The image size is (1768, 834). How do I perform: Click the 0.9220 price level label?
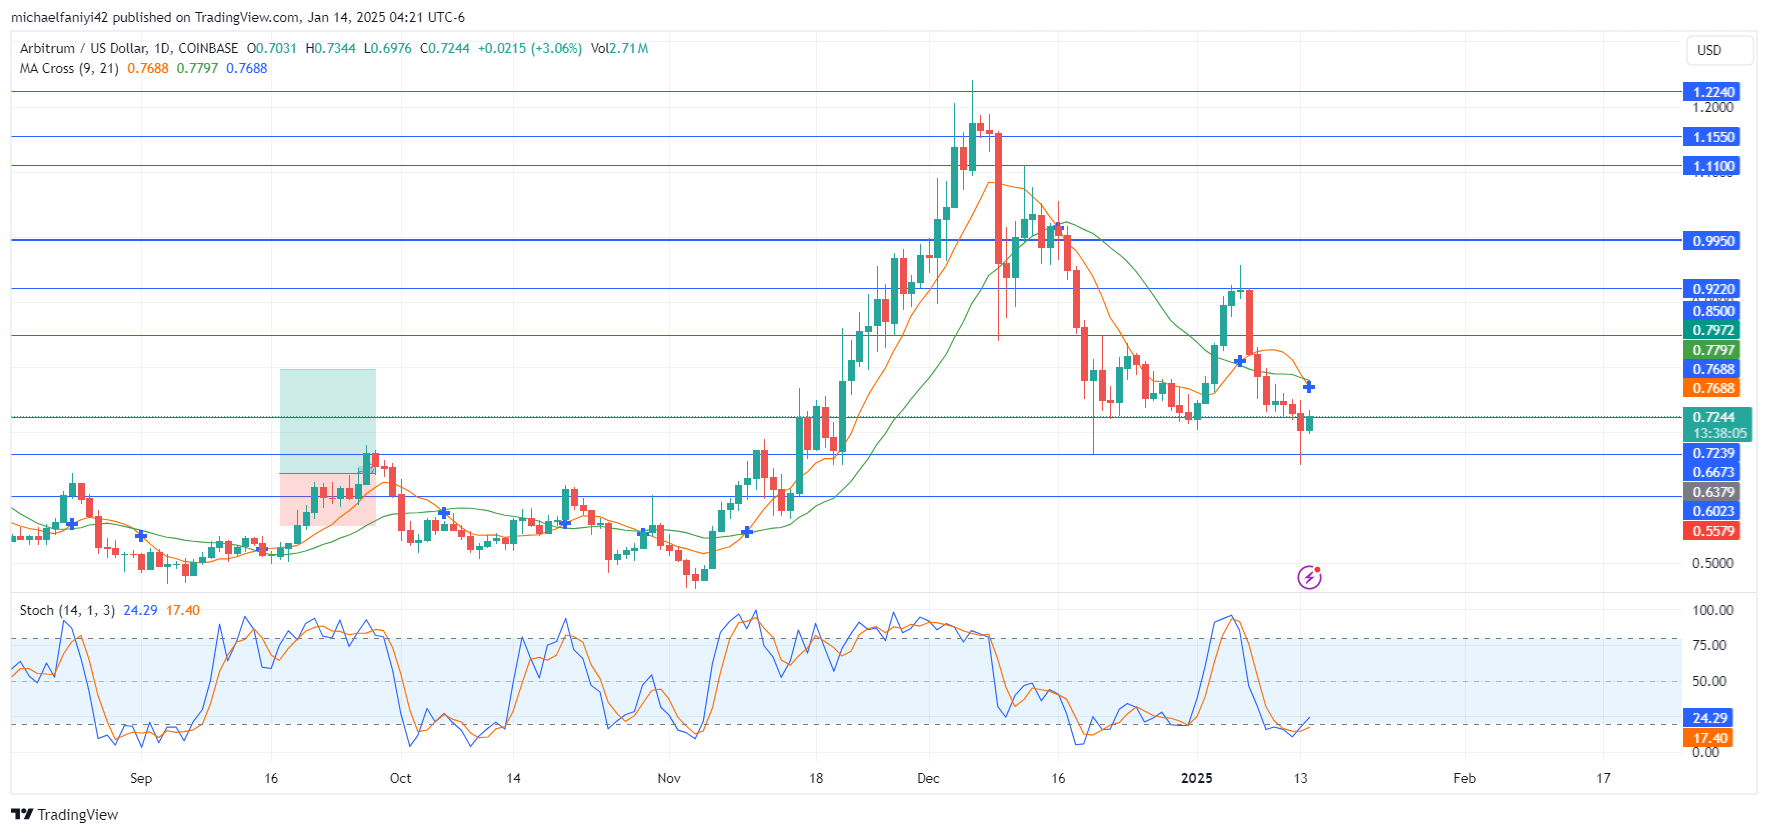point(1712,289)
